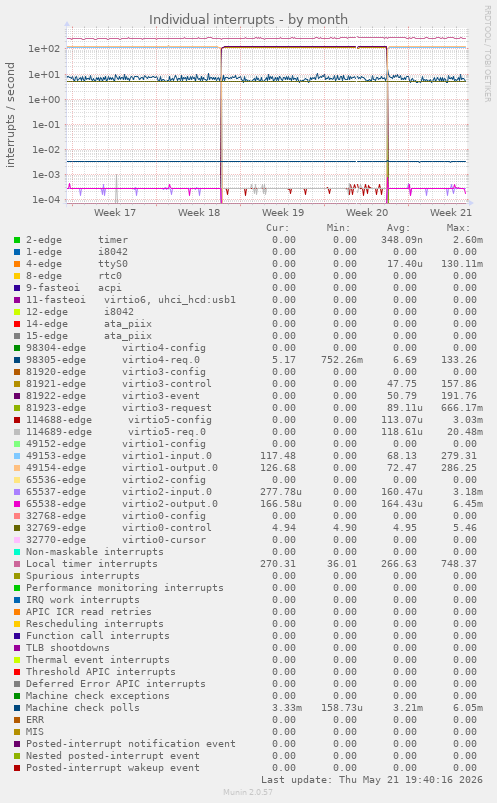Image resolution: width=497 pixels, height=803 pixels.
Task: Click the dark blue Machine check polls swatch
Action: [x=17, y=708]
